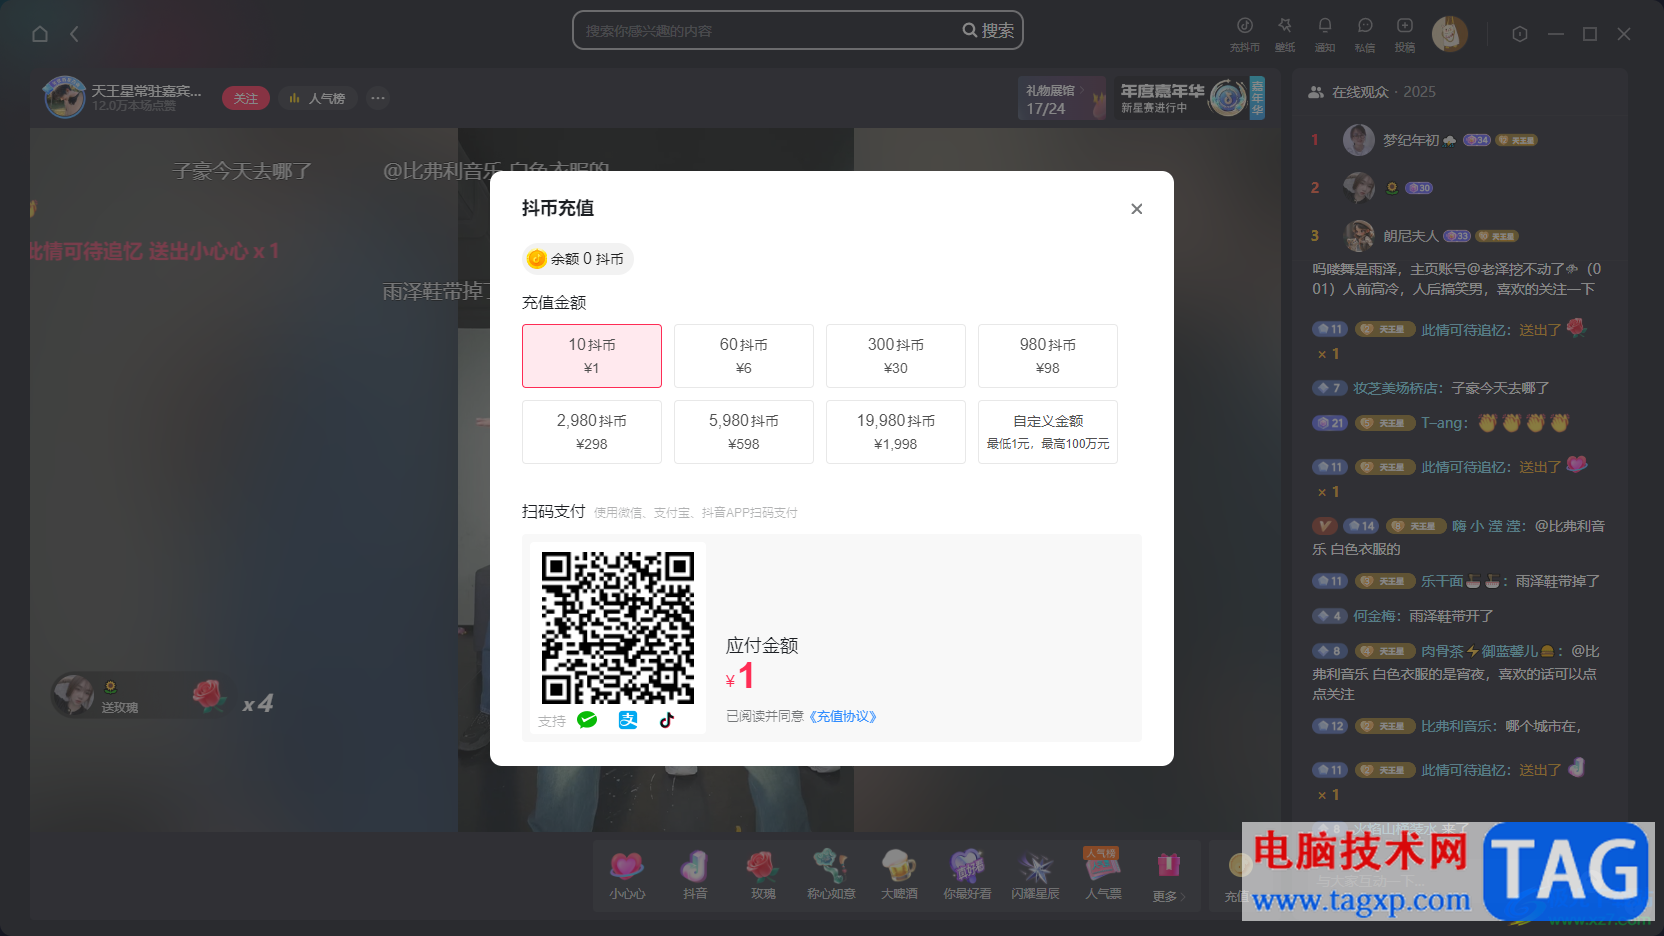Click the chat username 妆芝美杨桥店
This screenshot has width=1664, height=936.
point(1396,388)
